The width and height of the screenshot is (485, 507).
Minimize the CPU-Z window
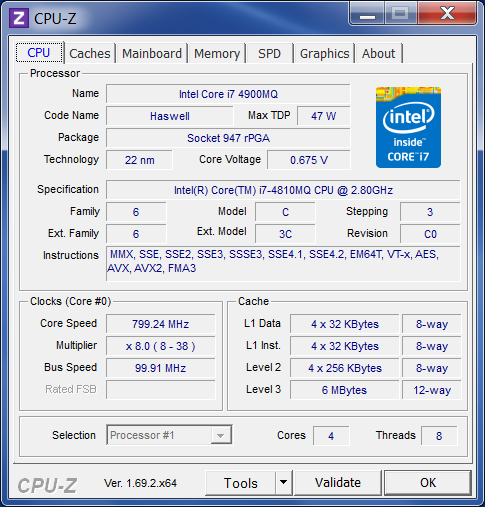tap(367, 13)
